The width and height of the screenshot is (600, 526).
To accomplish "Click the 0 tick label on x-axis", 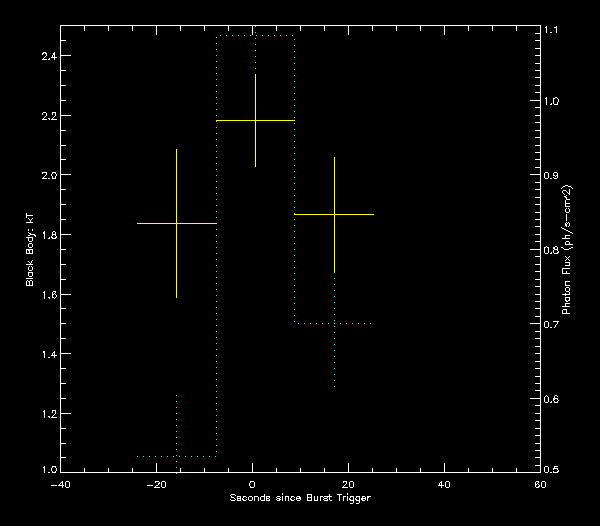I will coord(252,484).
